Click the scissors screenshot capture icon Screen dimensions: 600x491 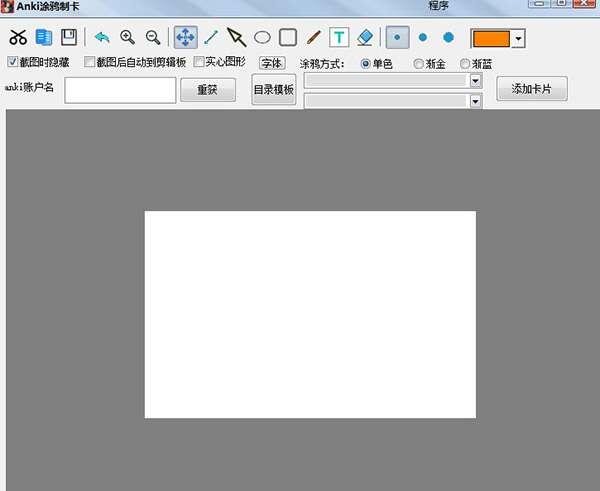(18, 38)
